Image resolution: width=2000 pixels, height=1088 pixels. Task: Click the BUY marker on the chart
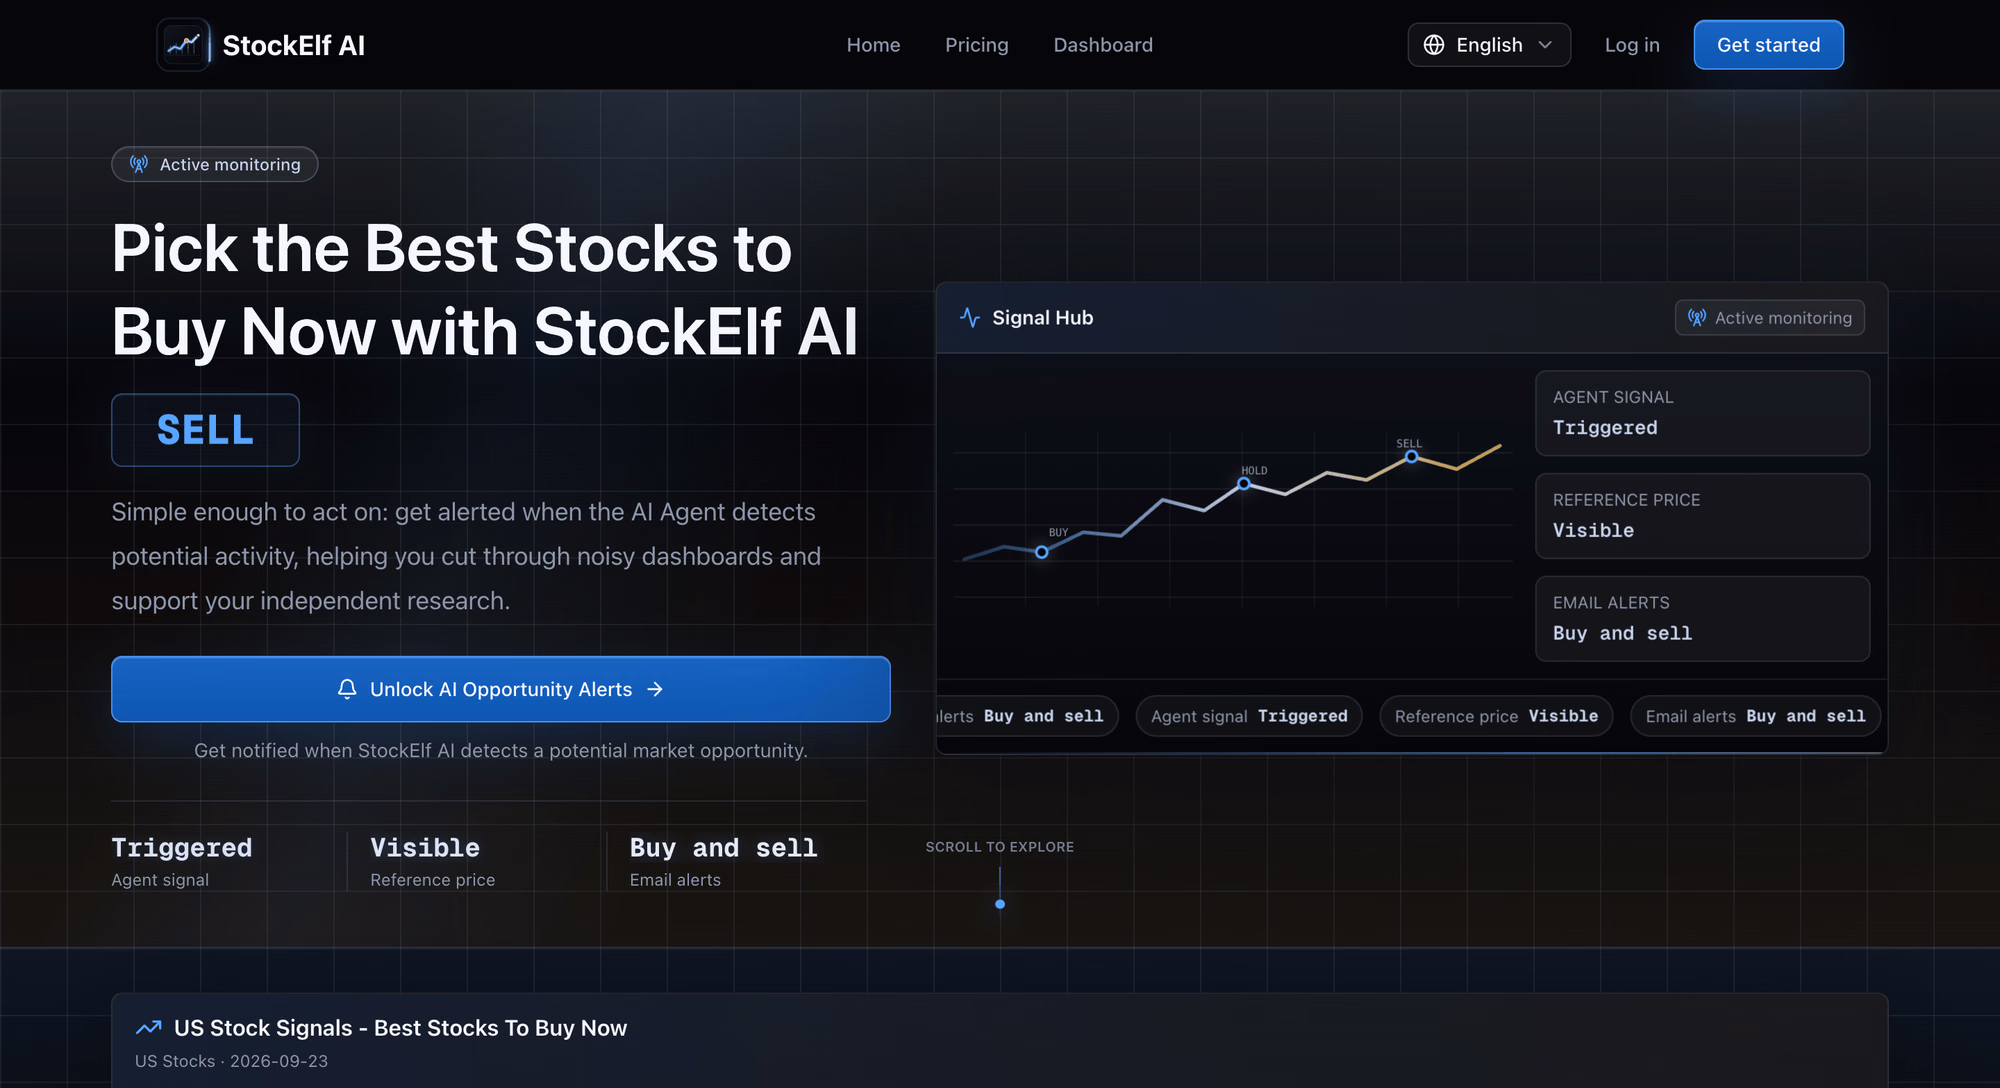click(1042, 552)
